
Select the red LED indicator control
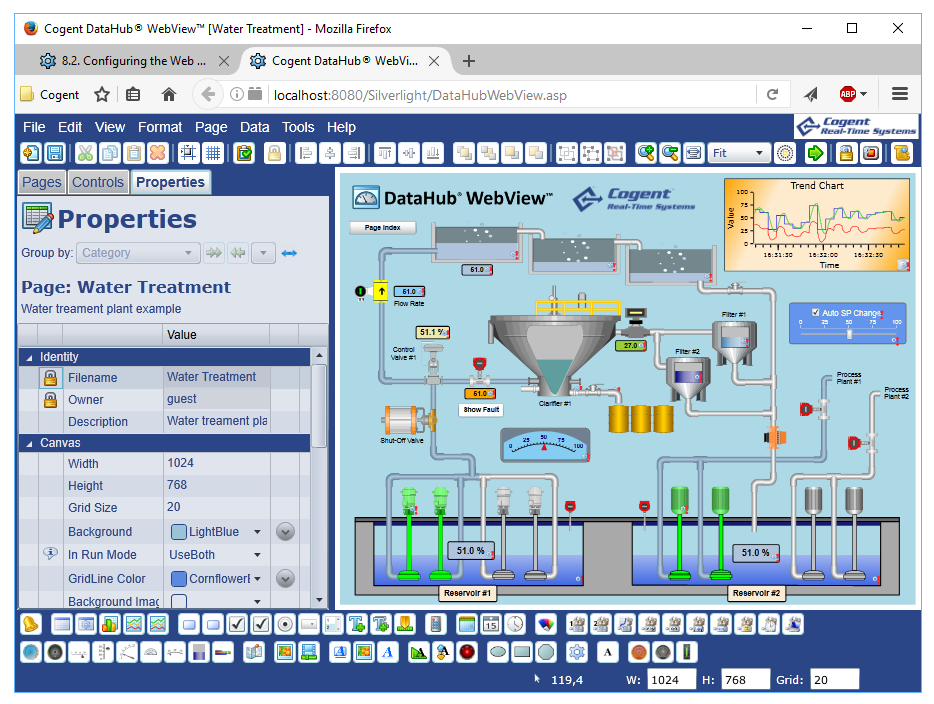(467, 652)
